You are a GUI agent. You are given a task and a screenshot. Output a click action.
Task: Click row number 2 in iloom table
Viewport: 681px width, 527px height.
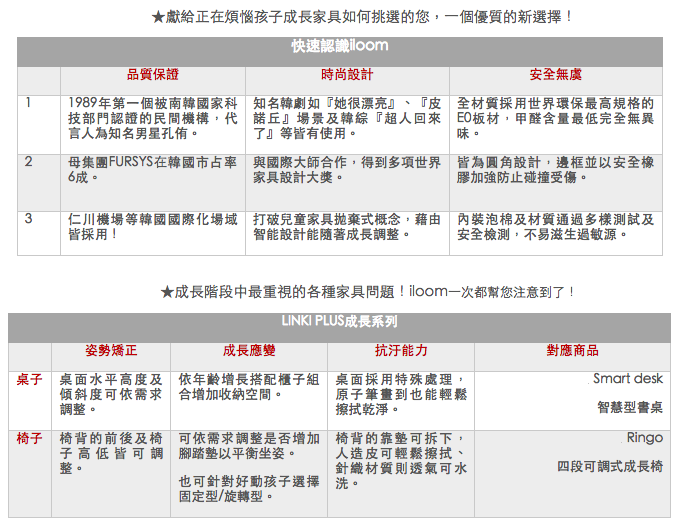(28, 162)
